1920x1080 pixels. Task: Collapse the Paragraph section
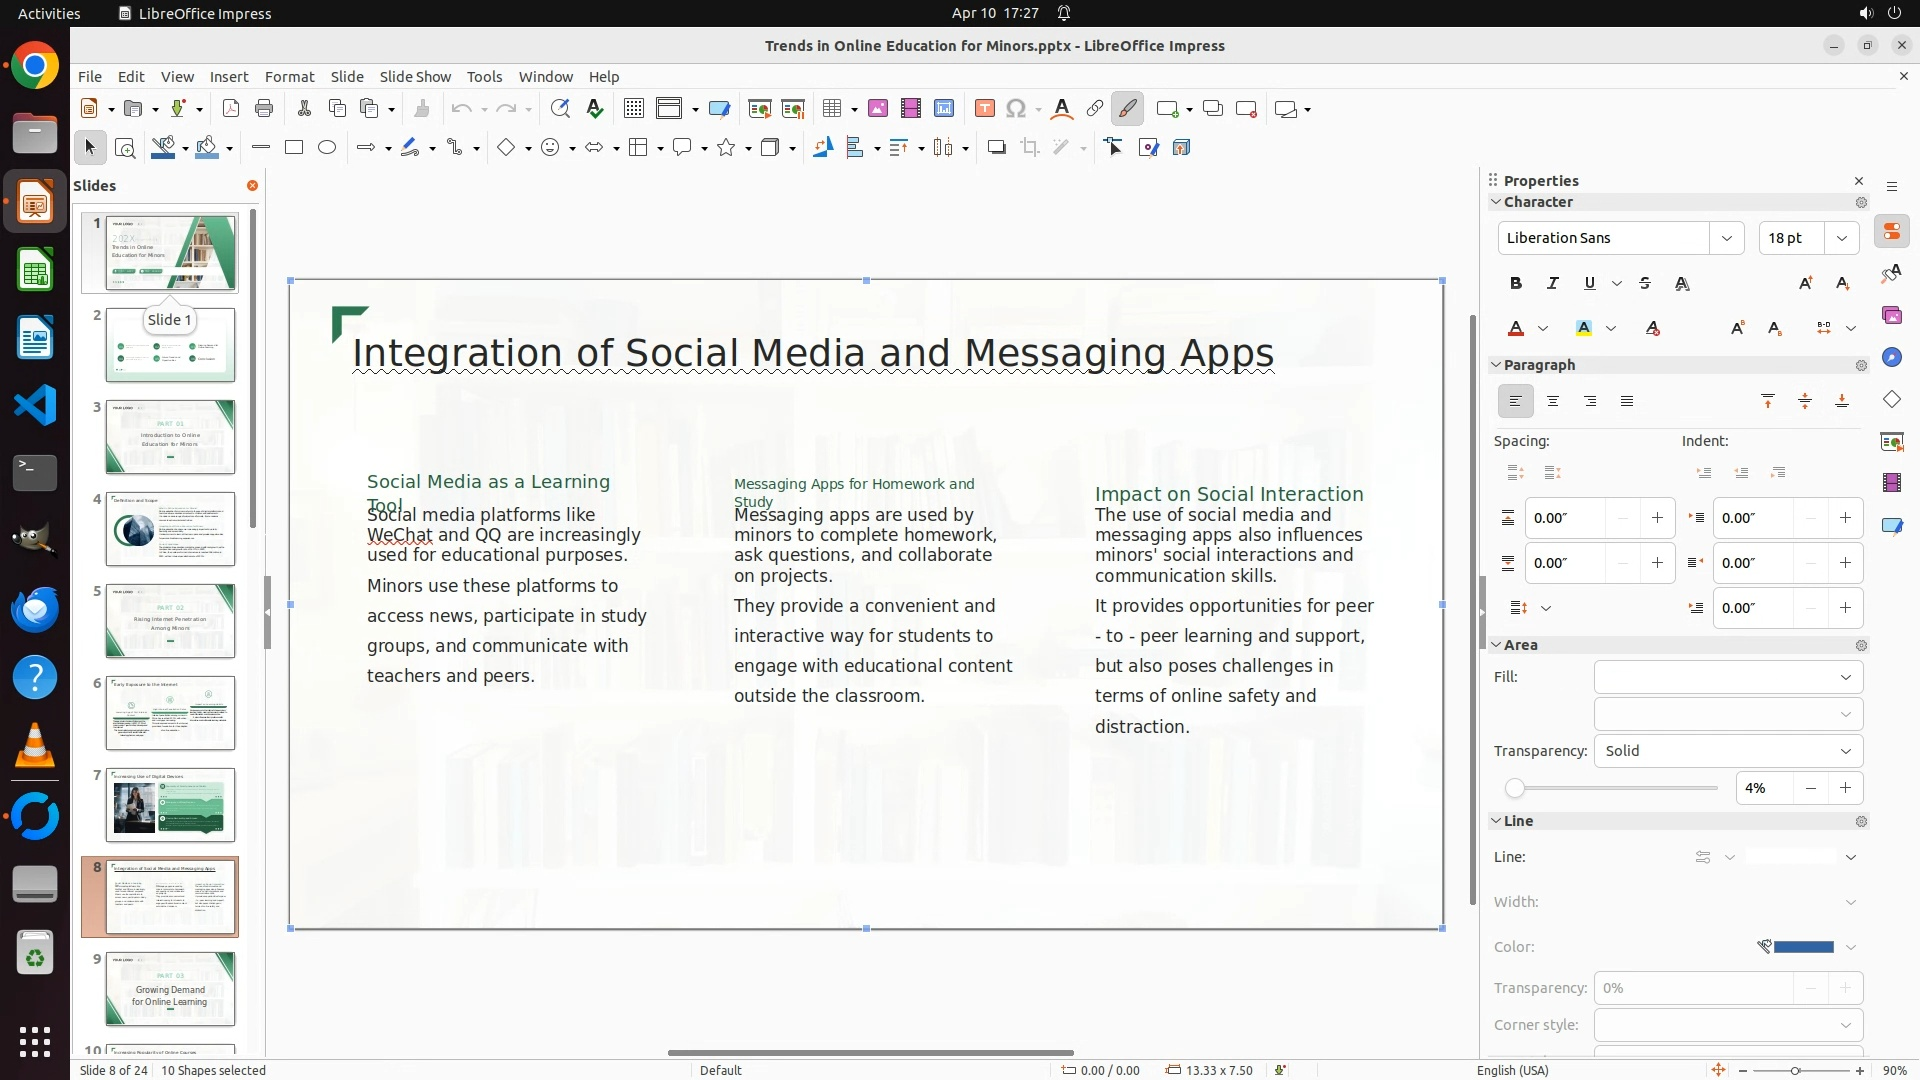1497,365
